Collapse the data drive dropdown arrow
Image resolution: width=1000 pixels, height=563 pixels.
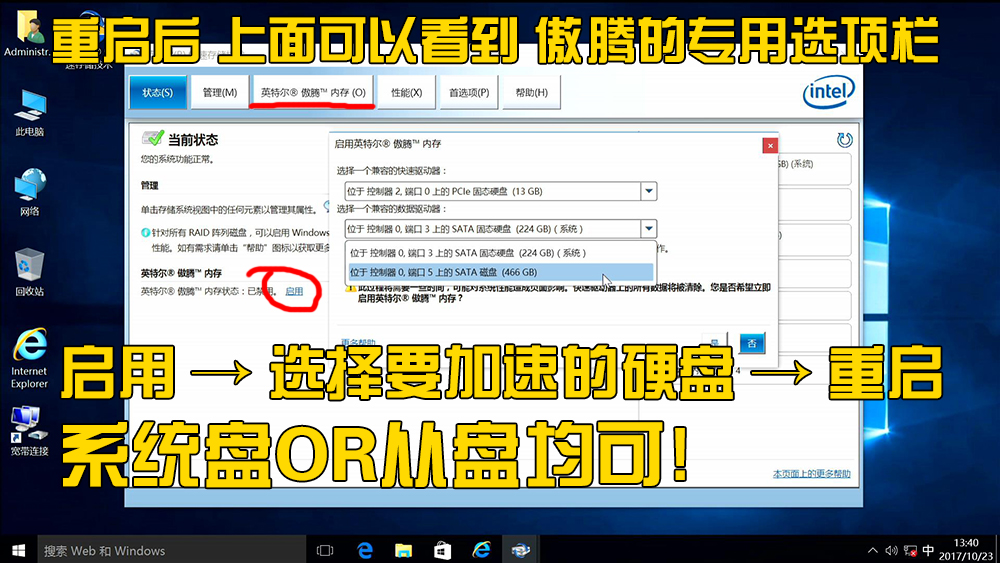point(649,228)
